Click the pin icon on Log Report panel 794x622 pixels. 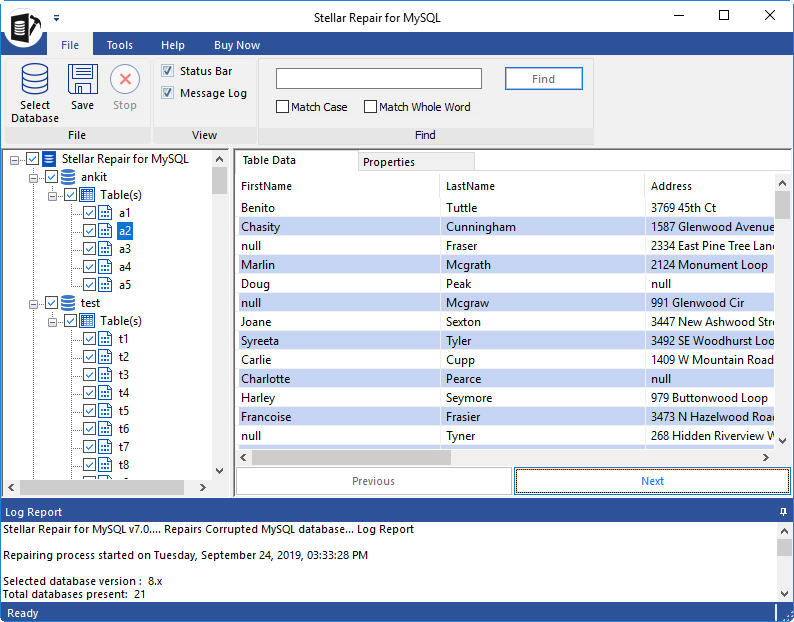tap(783, 512)
